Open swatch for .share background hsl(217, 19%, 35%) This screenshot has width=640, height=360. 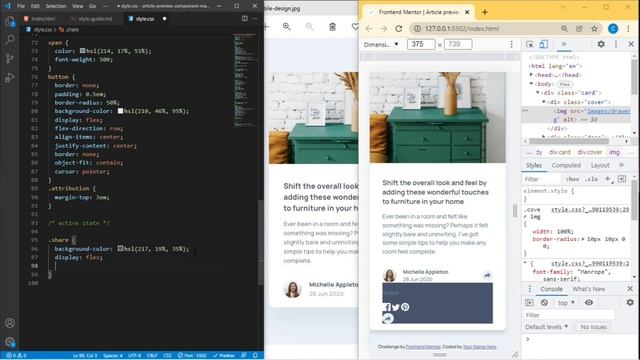click(x=120, y=249)
